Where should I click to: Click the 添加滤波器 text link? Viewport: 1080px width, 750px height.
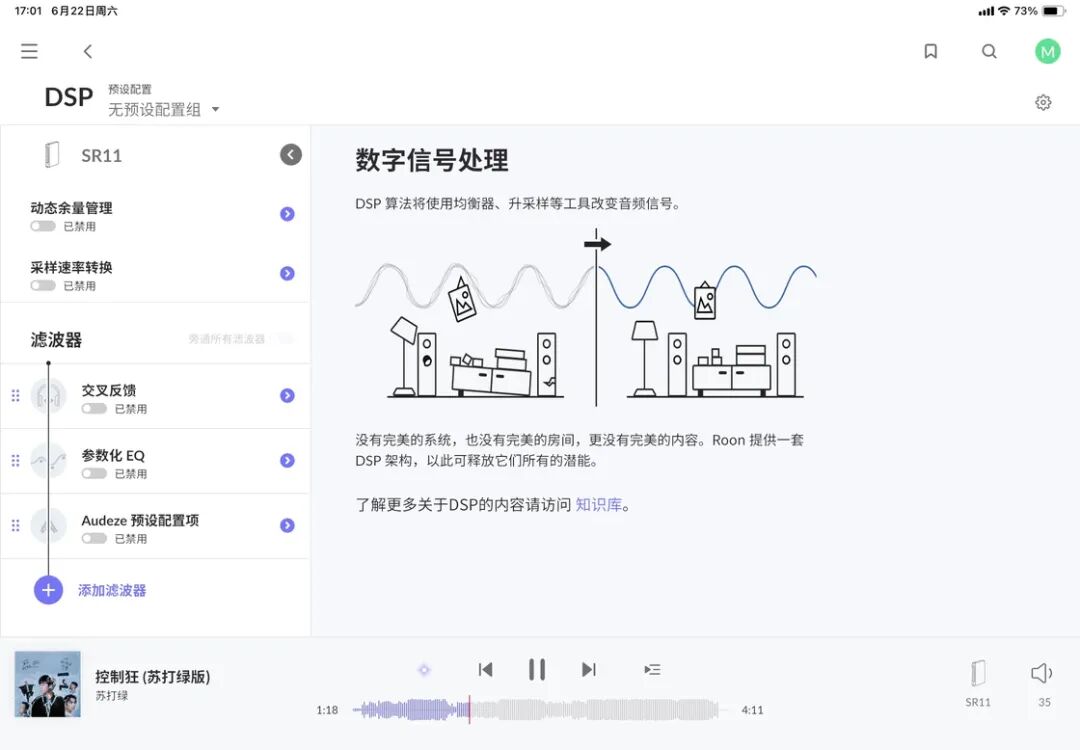point(112,590)
